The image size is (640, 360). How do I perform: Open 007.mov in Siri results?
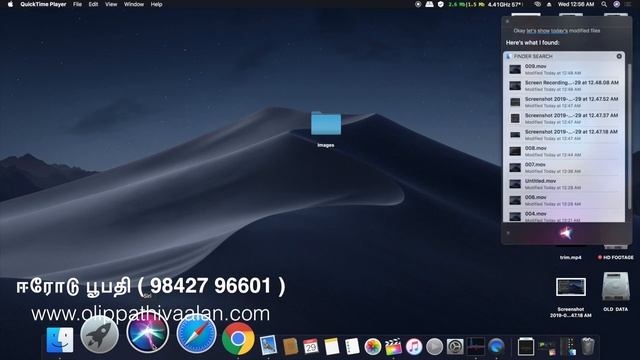(564, 167)
